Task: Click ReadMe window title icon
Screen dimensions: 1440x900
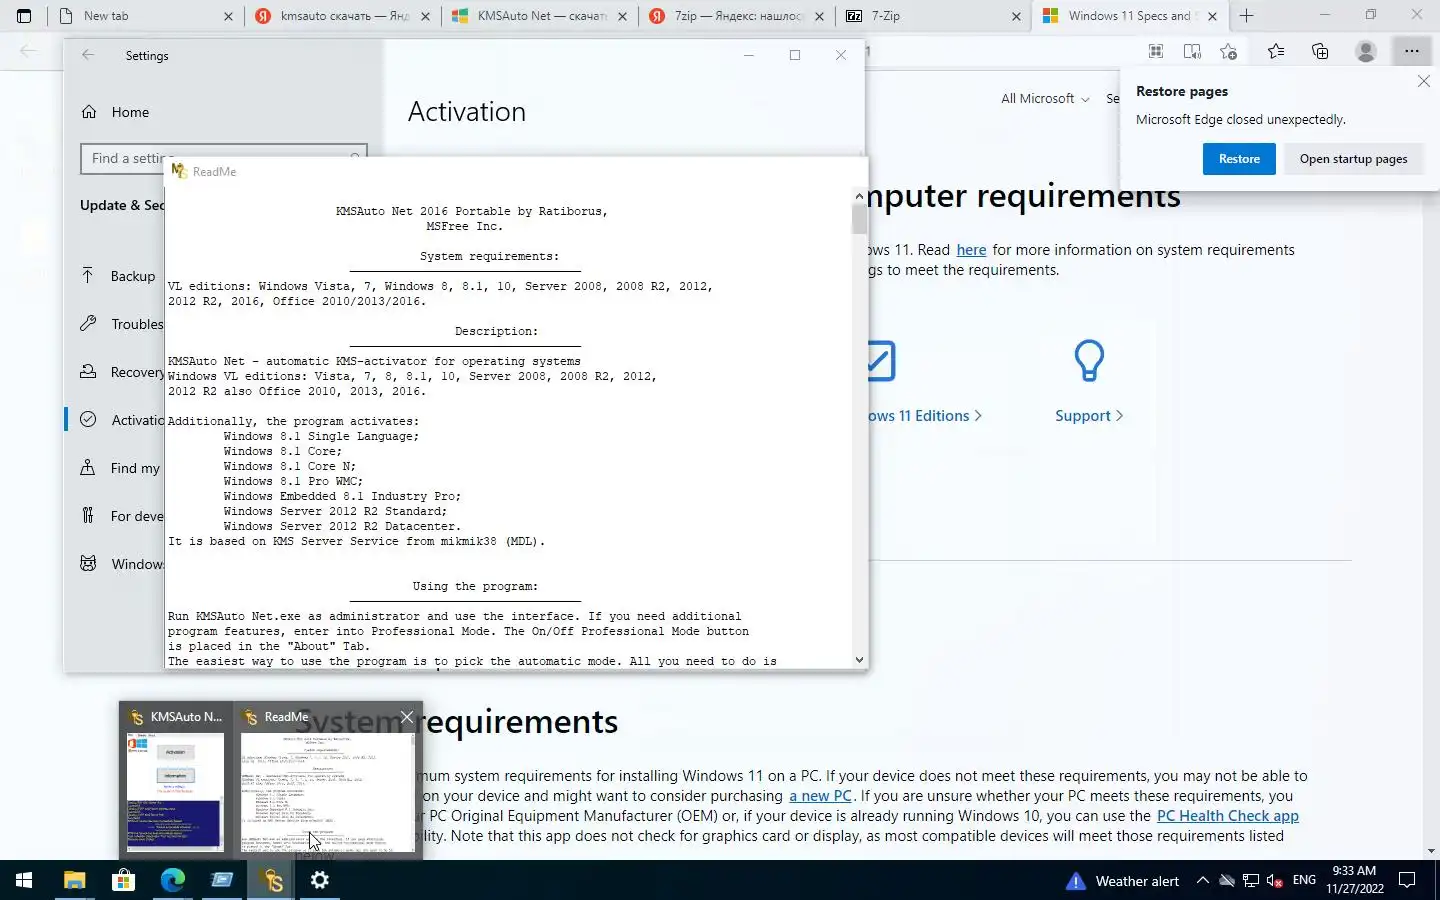Action: 179,171
